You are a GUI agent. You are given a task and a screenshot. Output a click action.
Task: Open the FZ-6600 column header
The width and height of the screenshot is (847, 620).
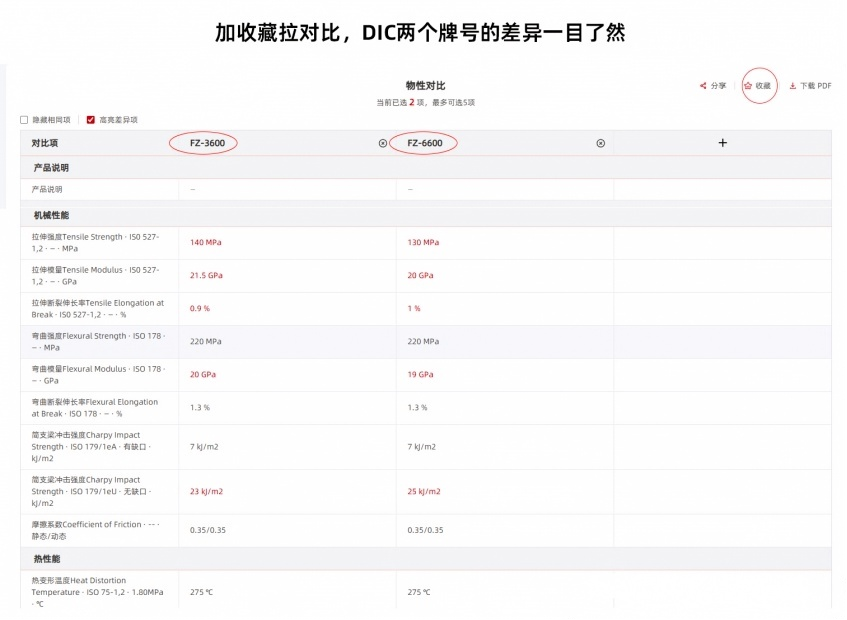pyautogui.click(x=425, y=143)
